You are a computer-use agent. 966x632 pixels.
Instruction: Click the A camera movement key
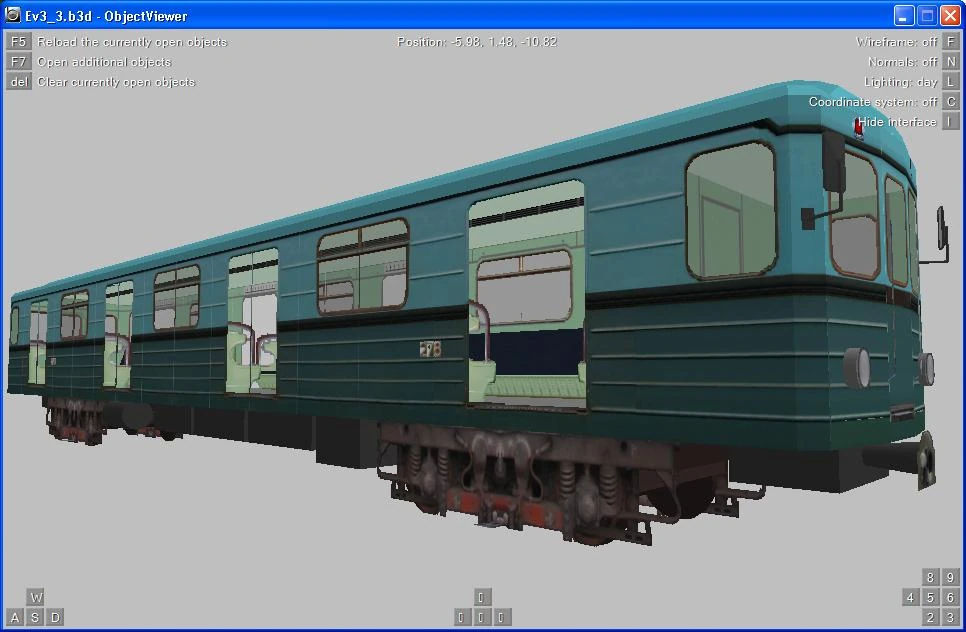(x=15, y=617)
